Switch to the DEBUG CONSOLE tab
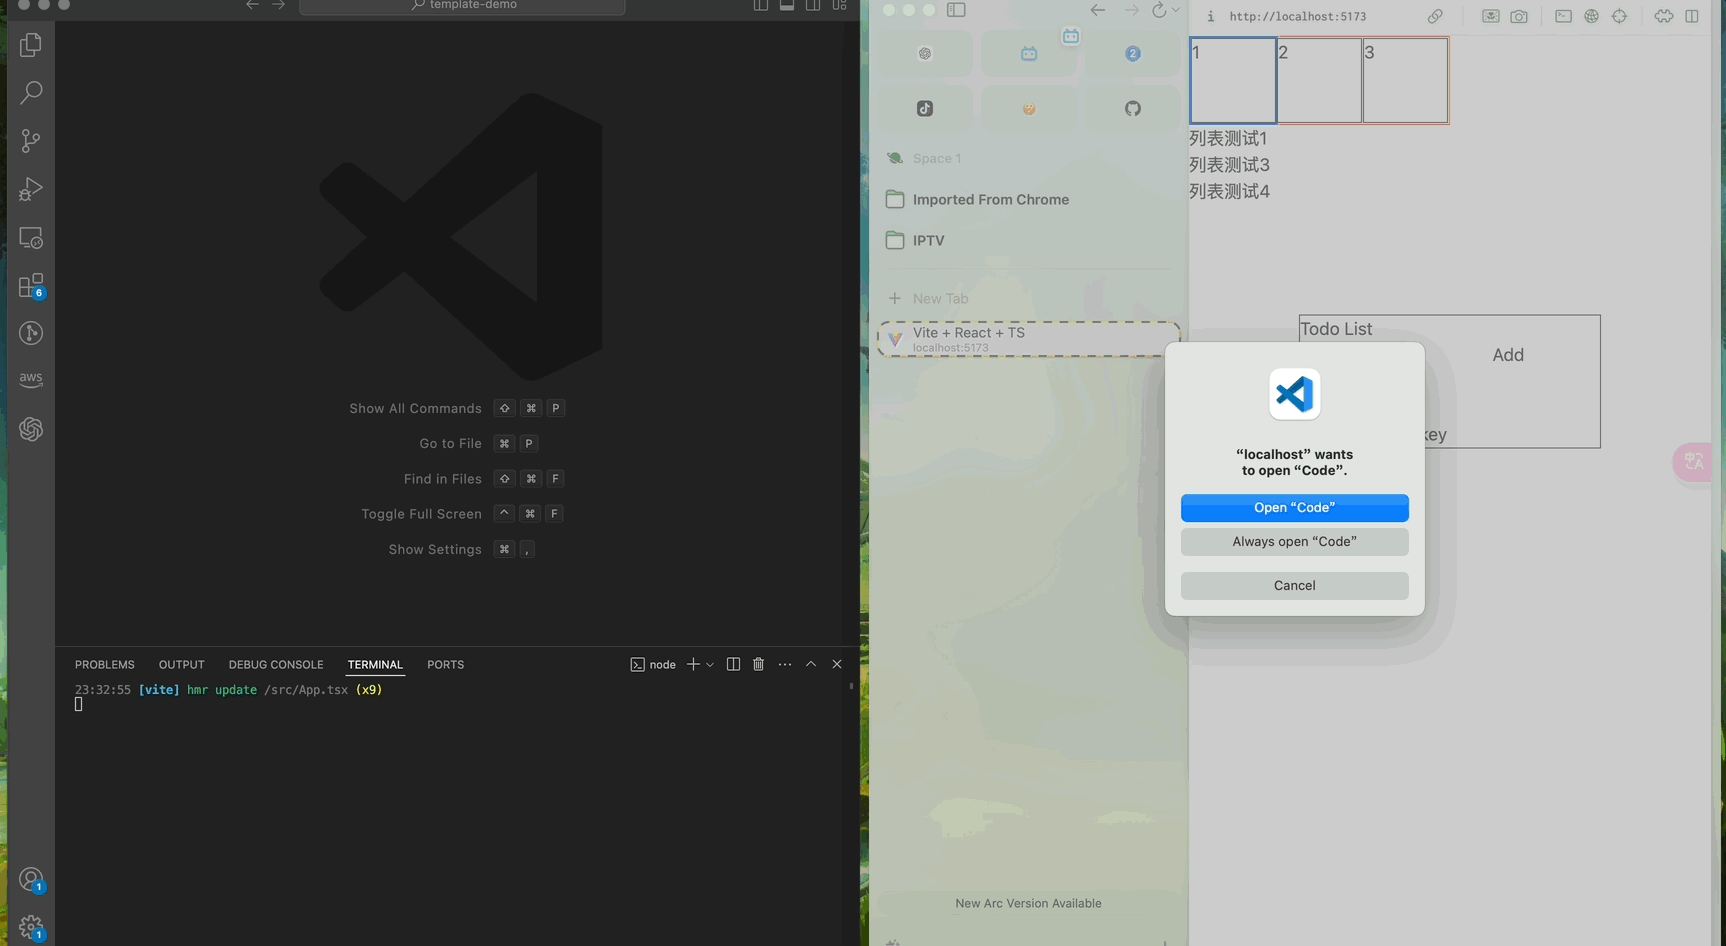 pos(276,665)
